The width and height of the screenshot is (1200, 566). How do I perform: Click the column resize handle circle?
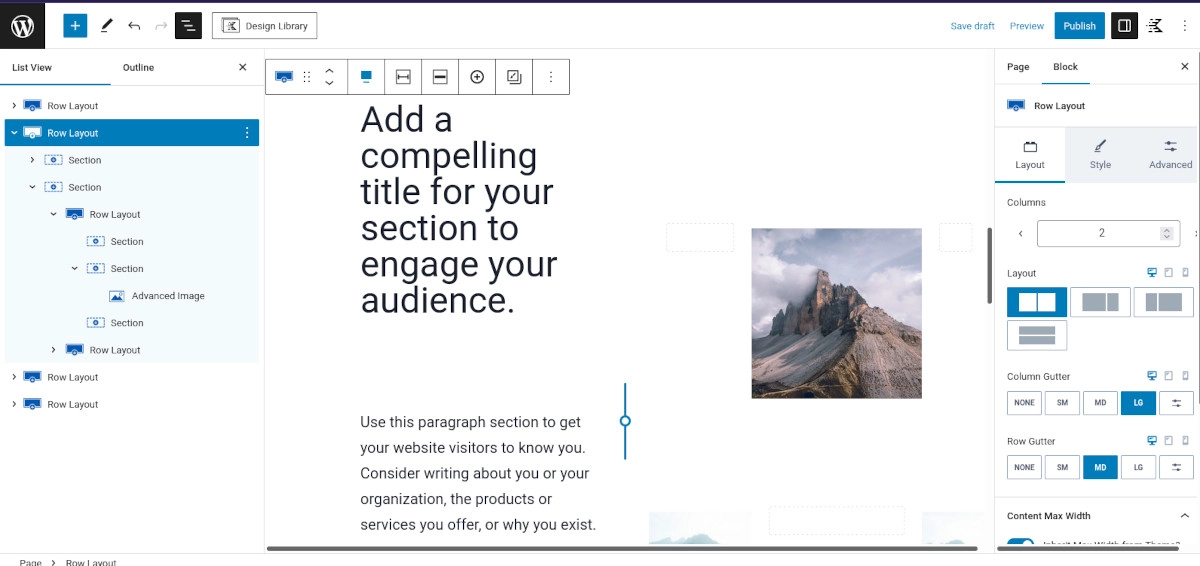625,421
